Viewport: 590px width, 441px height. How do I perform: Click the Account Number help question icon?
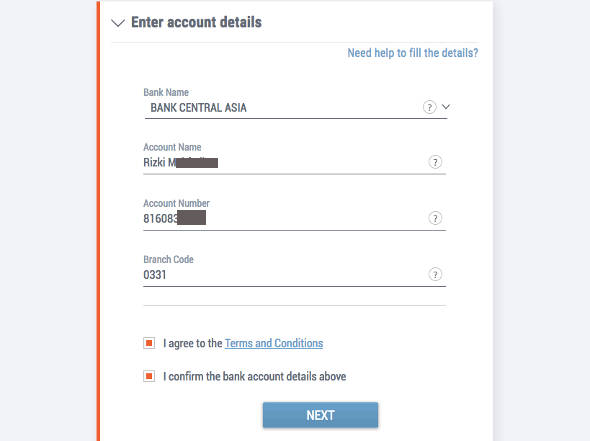pos(435,218)
